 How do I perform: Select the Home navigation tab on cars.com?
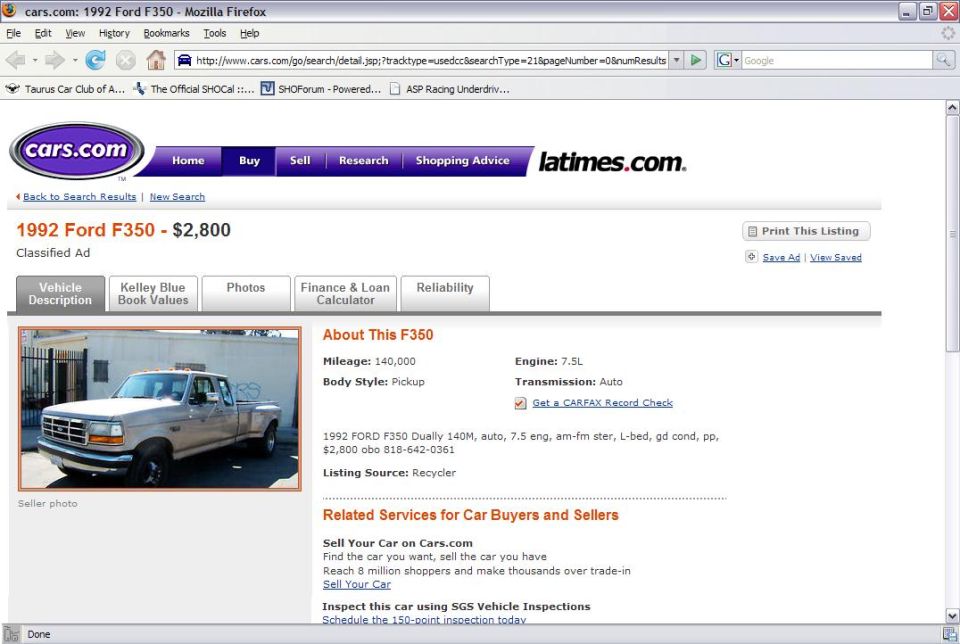[x=188, y=160]
